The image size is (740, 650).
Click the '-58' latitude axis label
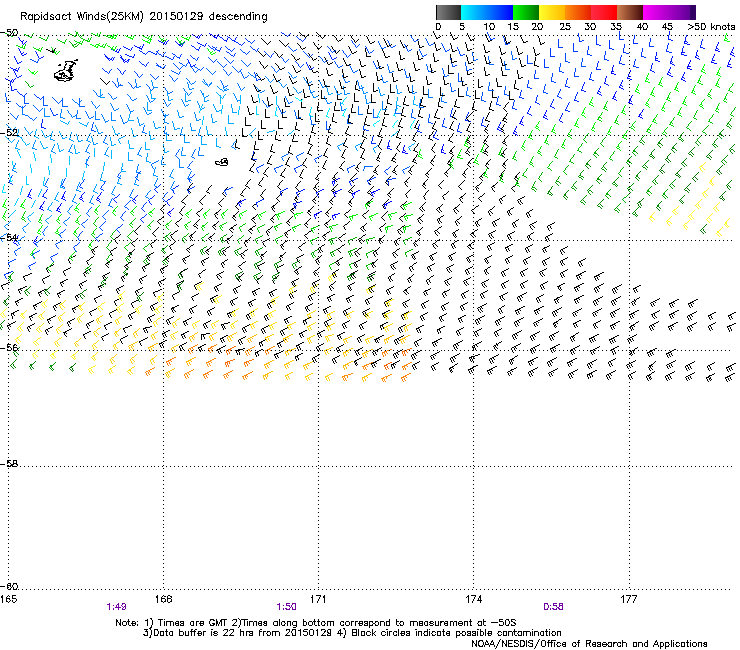(9, 464)
